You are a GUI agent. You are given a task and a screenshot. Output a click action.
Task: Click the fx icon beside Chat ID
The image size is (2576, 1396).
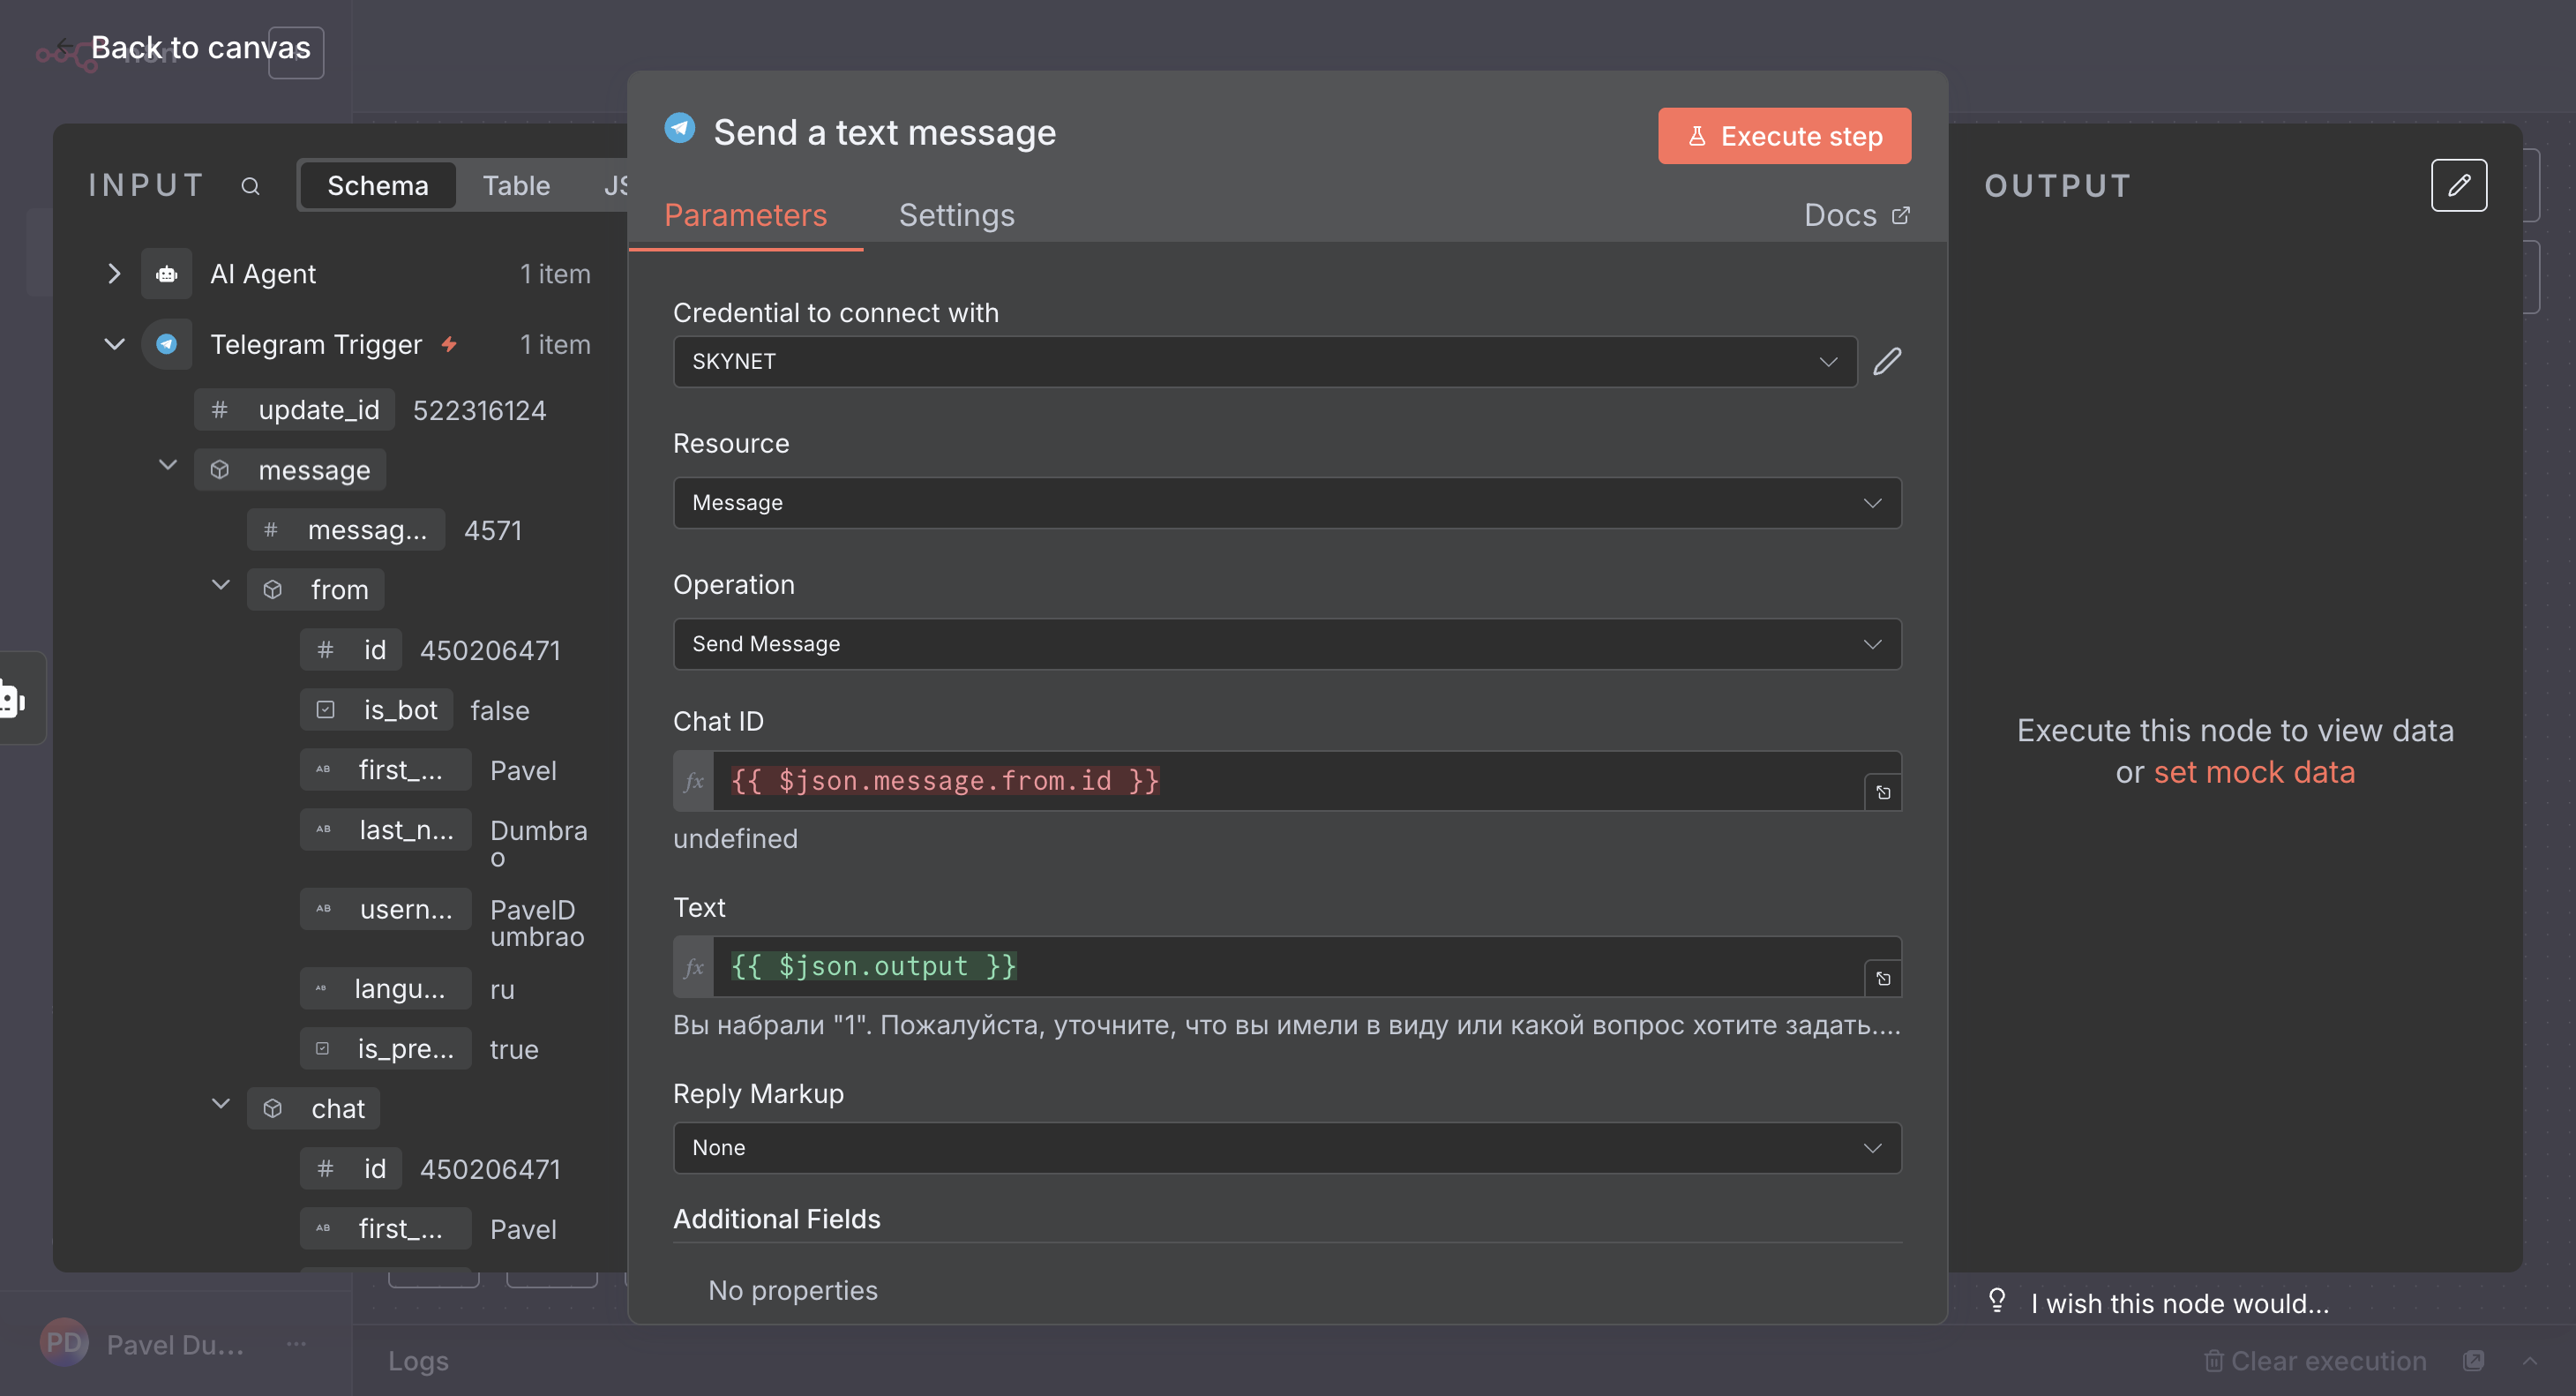(694, 781)
